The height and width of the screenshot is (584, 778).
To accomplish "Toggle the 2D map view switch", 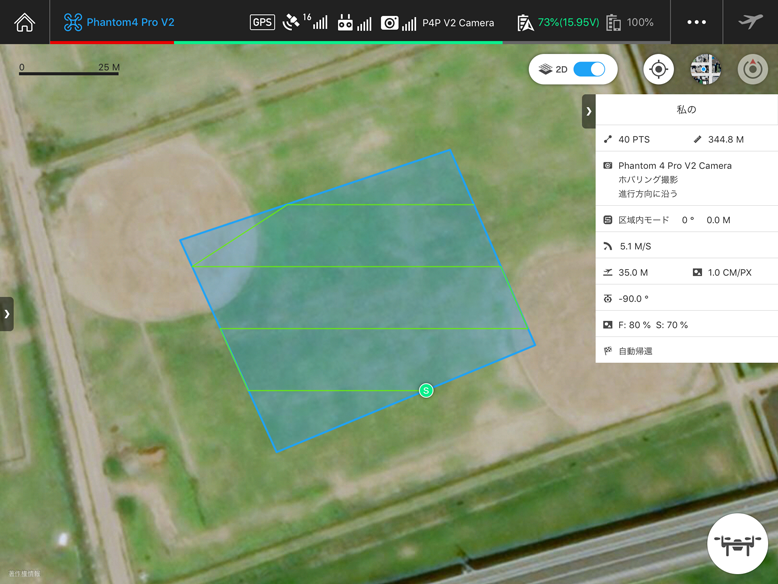I will coord(589,69).
